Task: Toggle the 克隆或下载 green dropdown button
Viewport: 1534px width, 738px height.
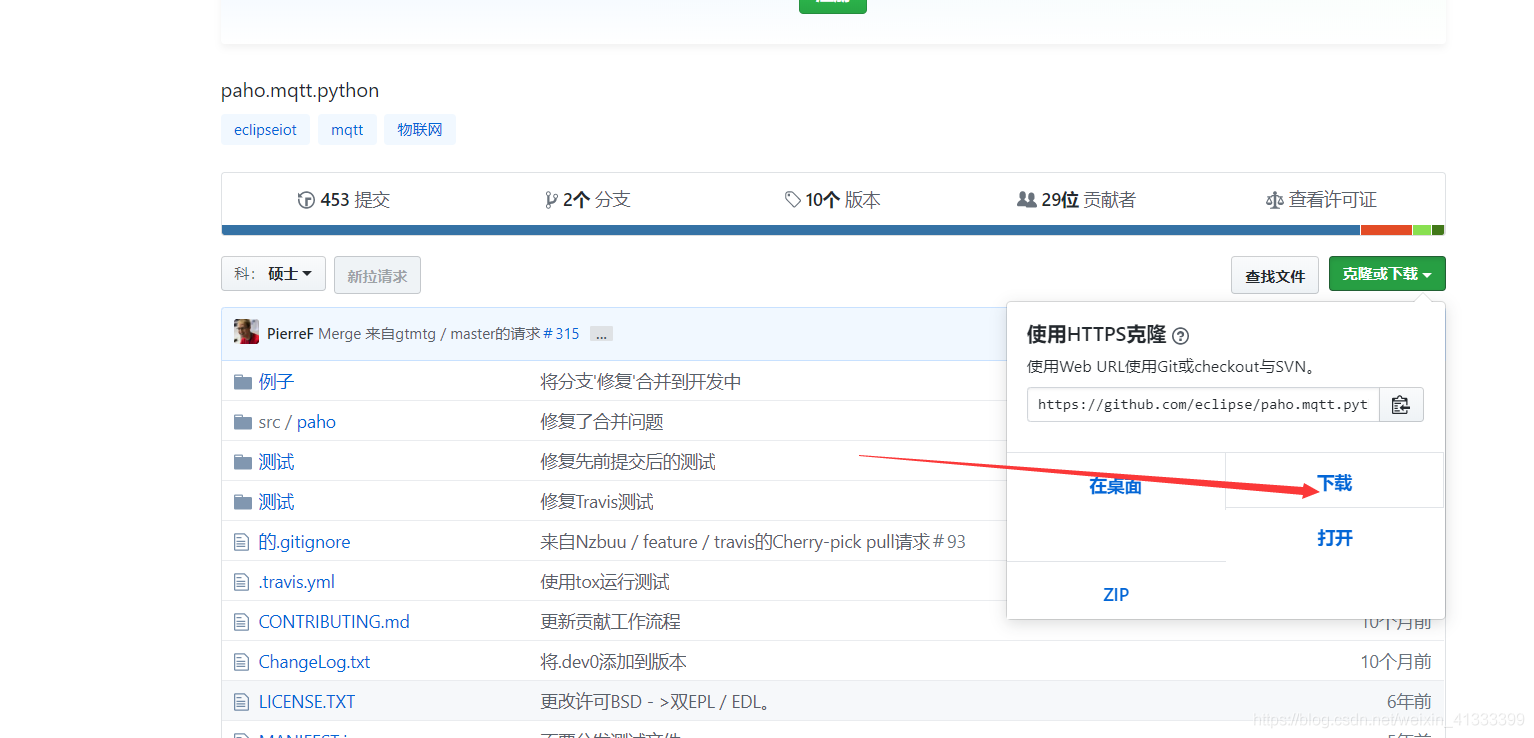Action: tap(1387, 274)
